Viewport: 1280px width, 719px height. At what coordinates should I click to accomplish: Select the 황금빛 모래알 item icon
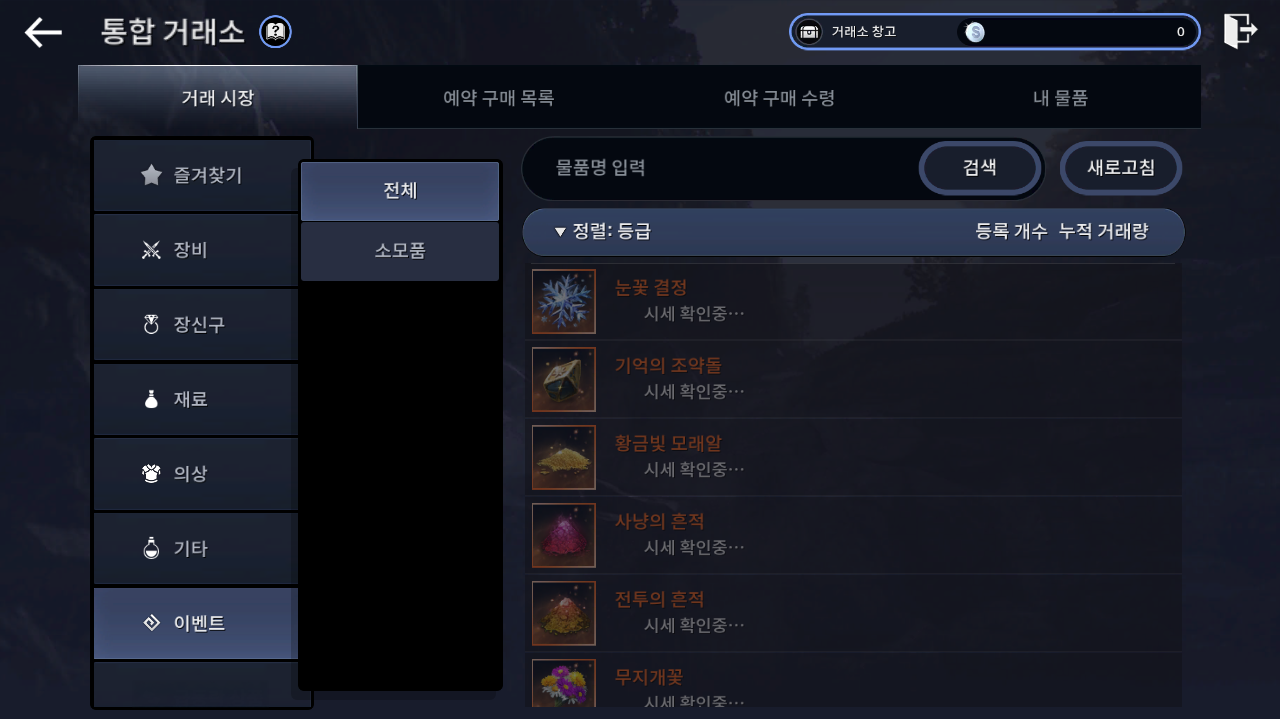click(564, 457)
